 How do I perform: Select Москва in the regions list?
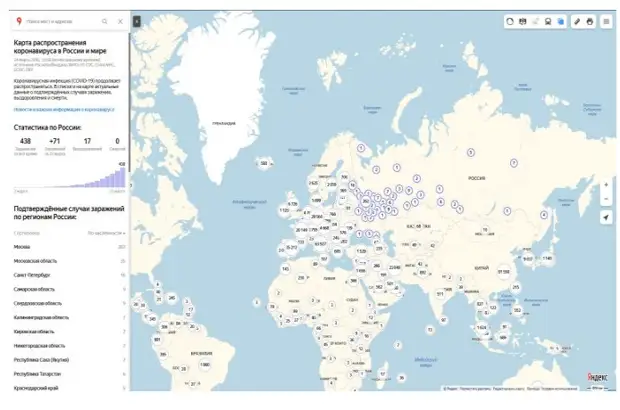point(23,245)
